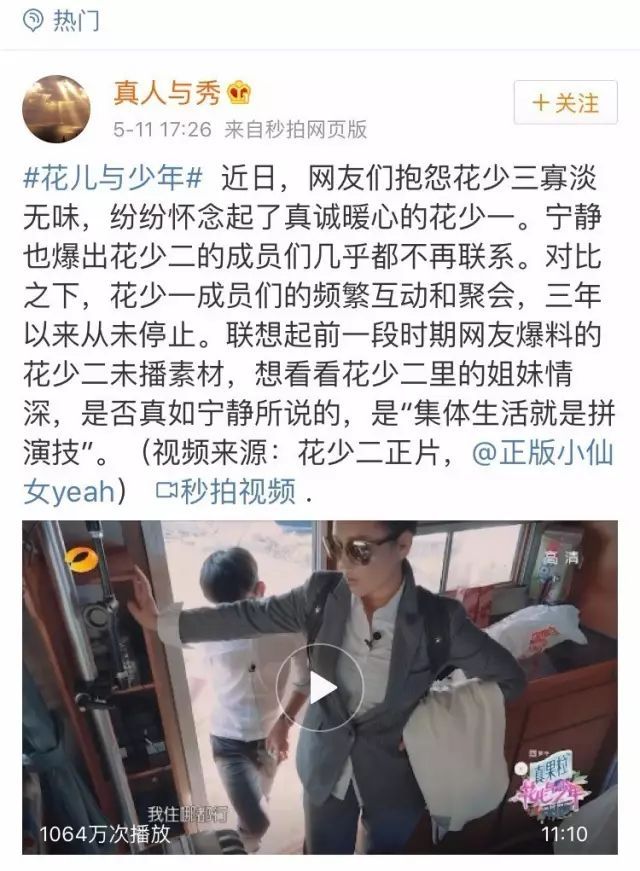This screenshot has width=640, height=871.
Task: Tap the 热门 hot topics icon
Action: pos(33,21)
